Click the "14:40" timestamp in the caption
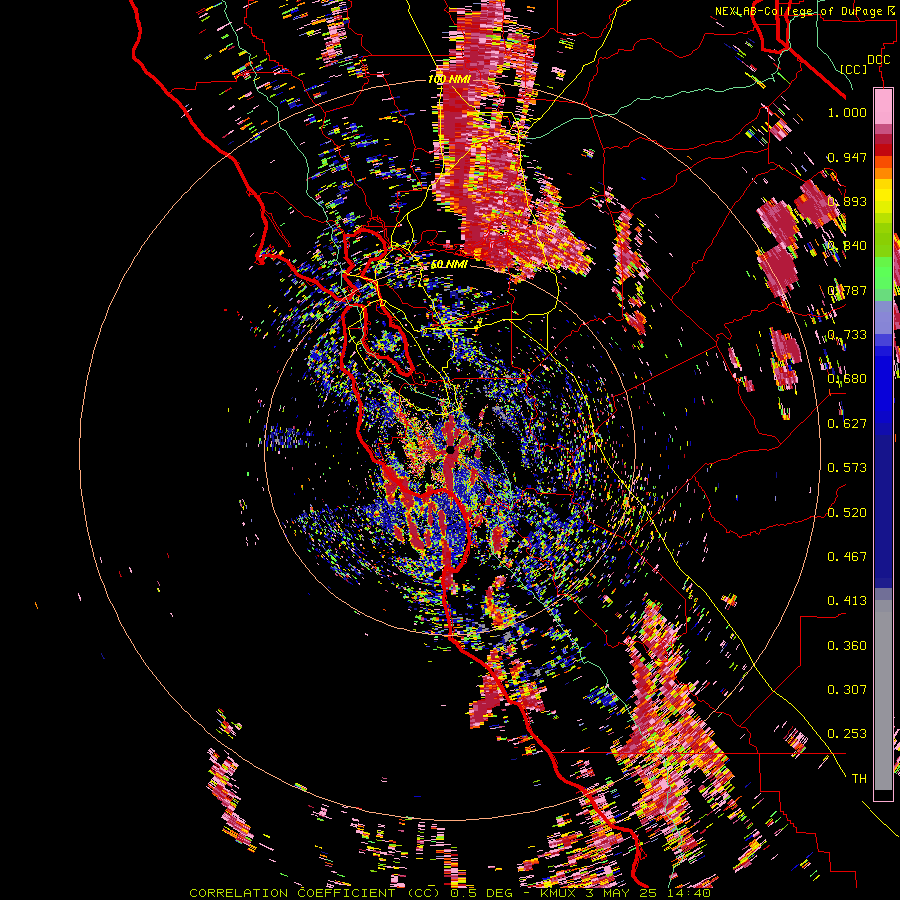900x900 pixels. click(x=690, y=893)
